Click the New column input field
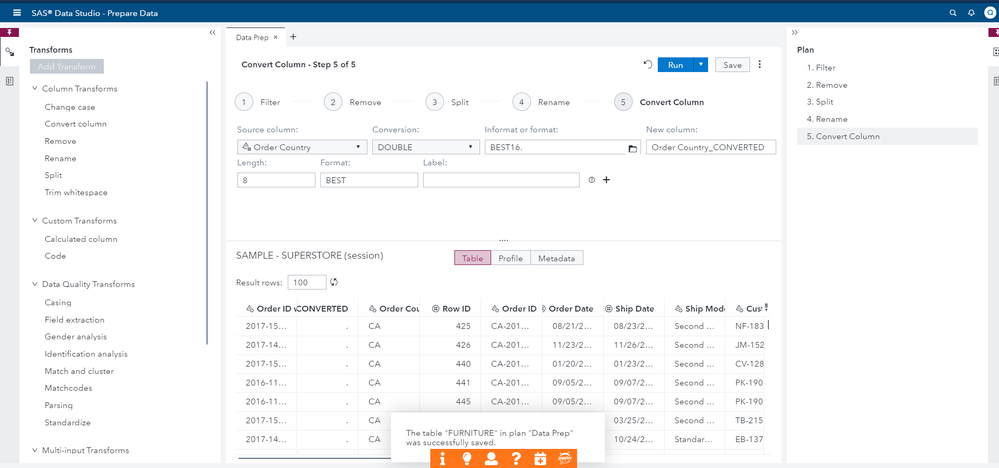 (x=711, y=148)
